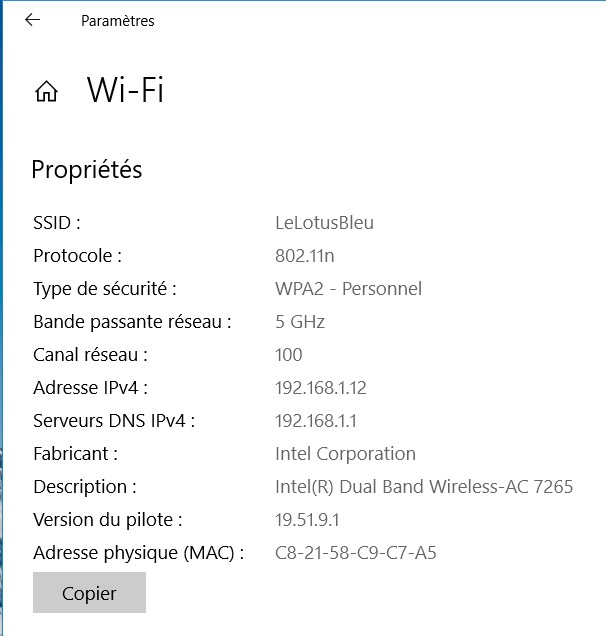The width and height of the screenshot is (606, 636).
Task: Select the WPA2 - Personnel security value
Action: pos(348,289)
